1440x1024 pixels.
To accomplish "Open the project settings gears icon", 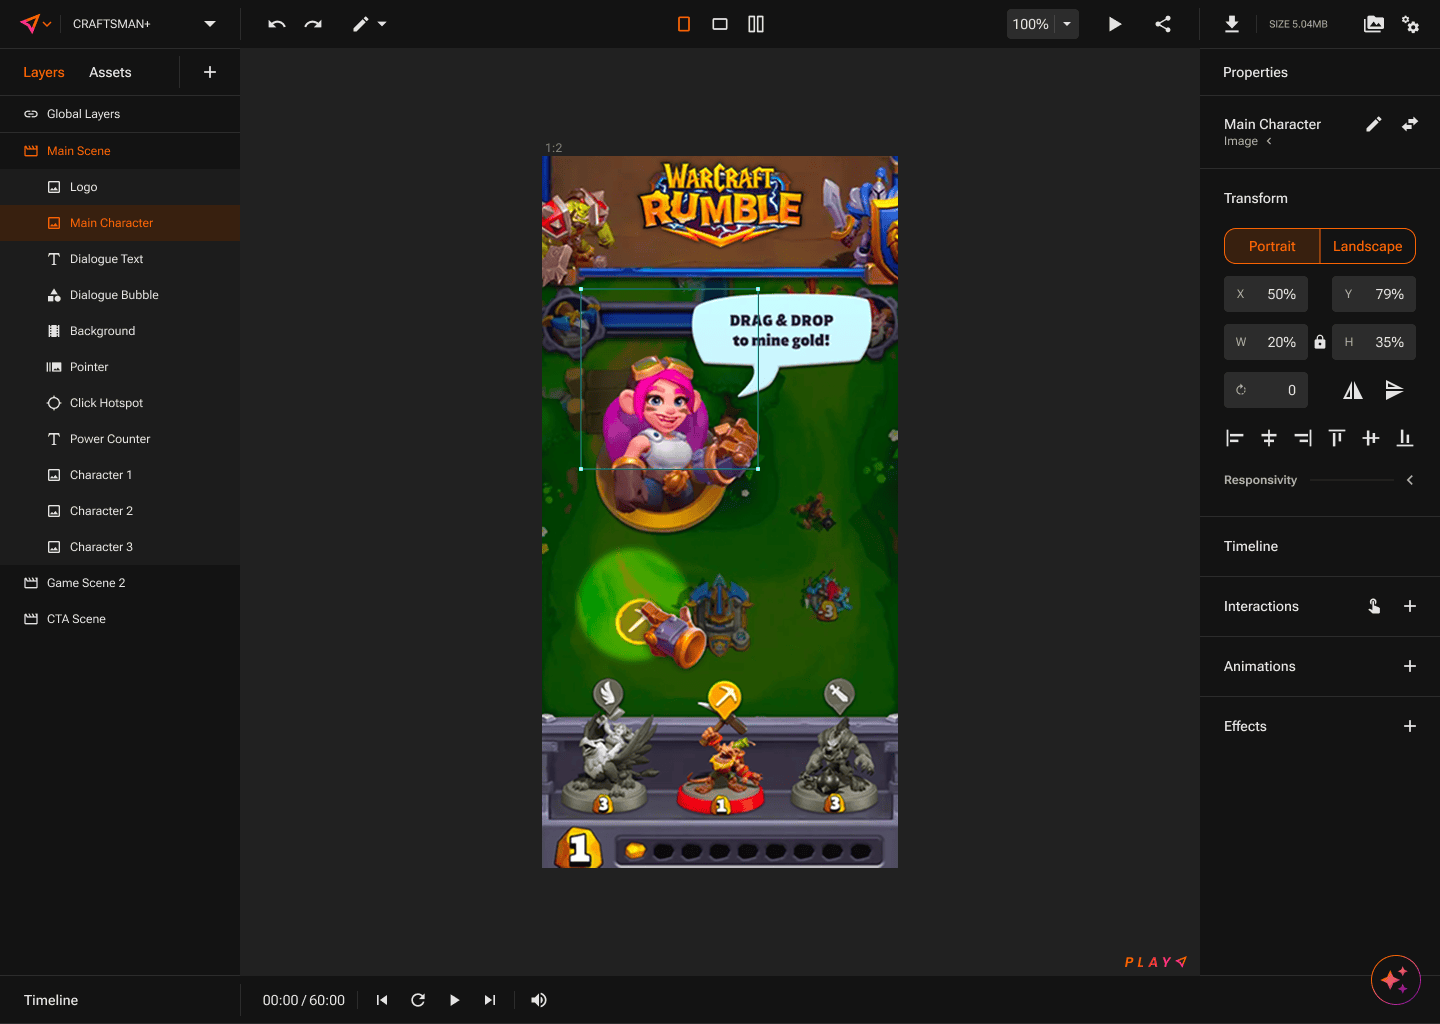I will [x=1410, y=24].
